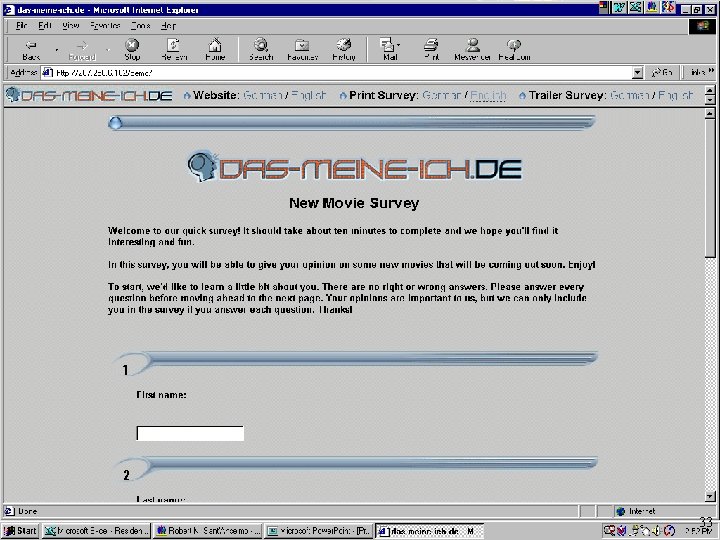Screen dimensions: 720x540
Task: Open the Edit menu
Action: point(45,26)
